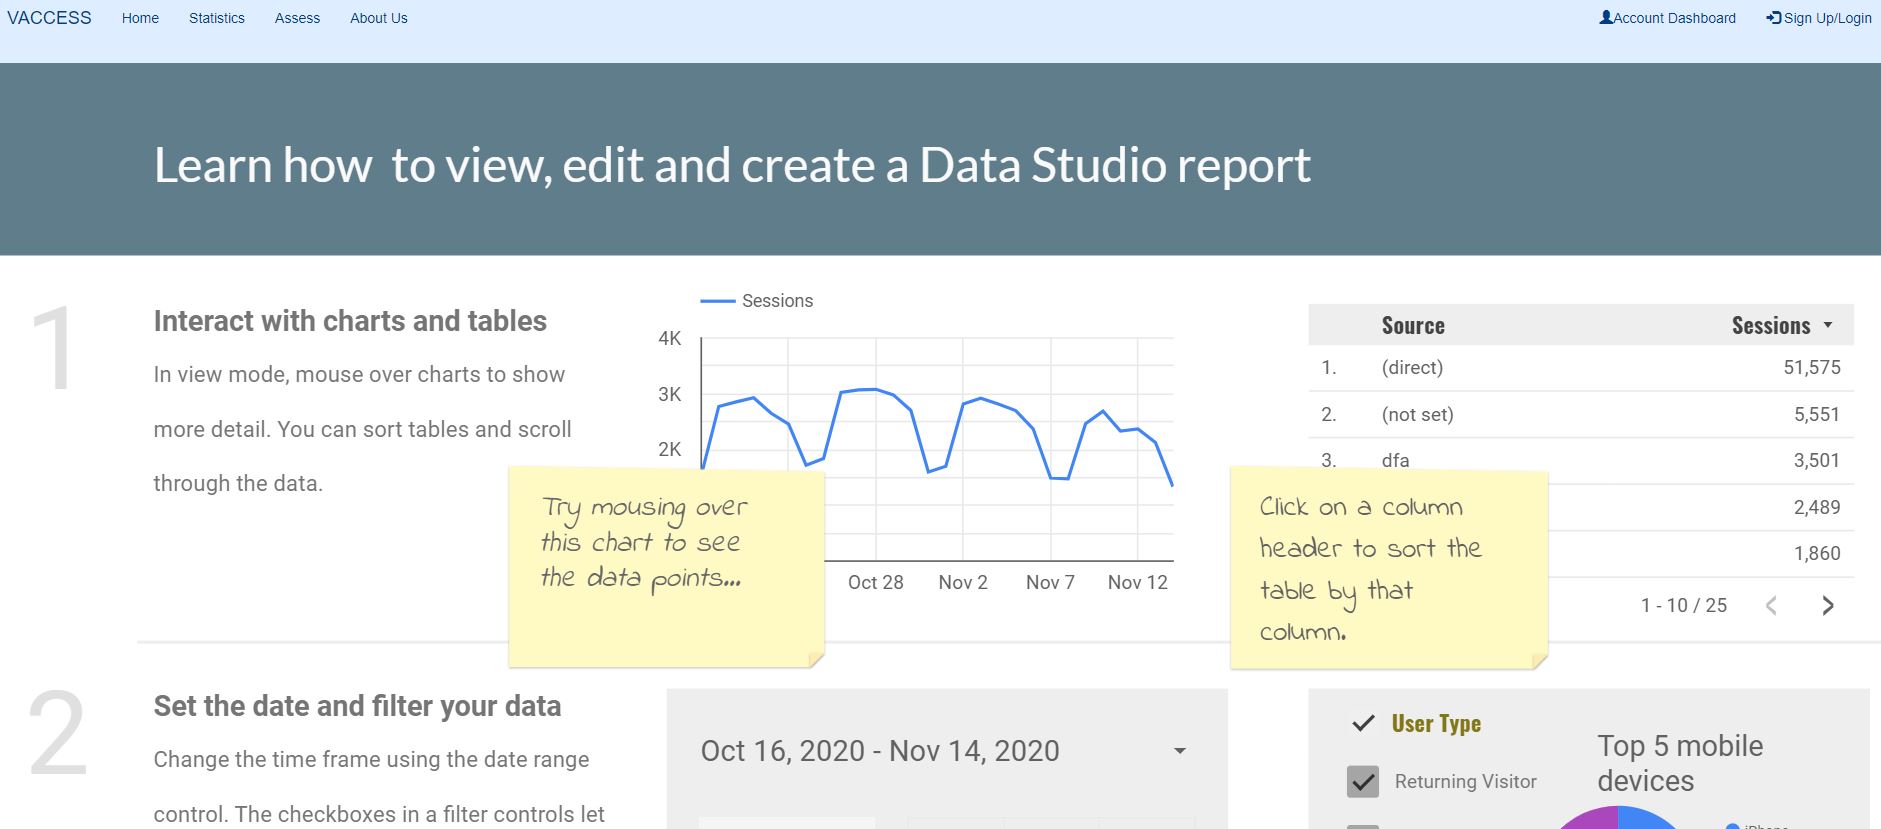Click the Sign Up/Login link
The height and width of the screenshot is (829, 1881).
(1819, 18)
